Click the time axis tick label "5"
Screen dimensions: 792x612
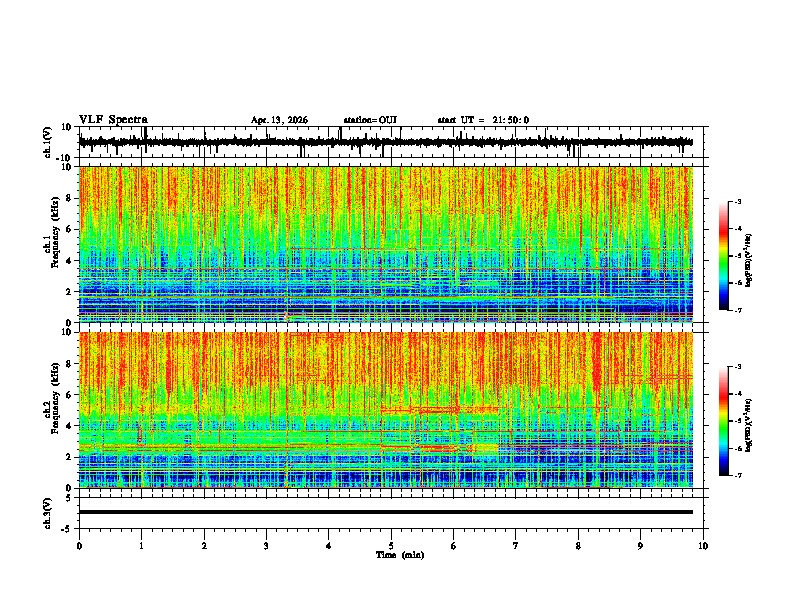pyautogui.click(x=391, y=546)
